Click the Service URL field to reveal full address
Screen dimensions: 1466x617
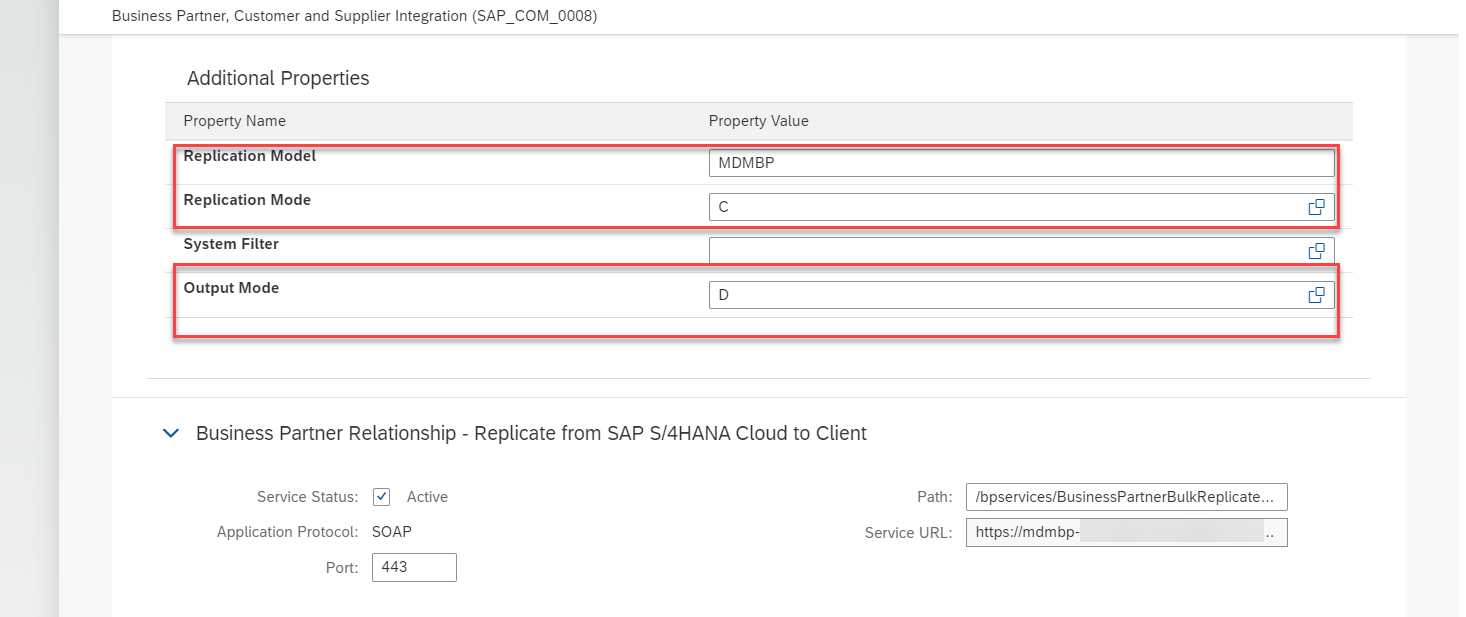1126,532
